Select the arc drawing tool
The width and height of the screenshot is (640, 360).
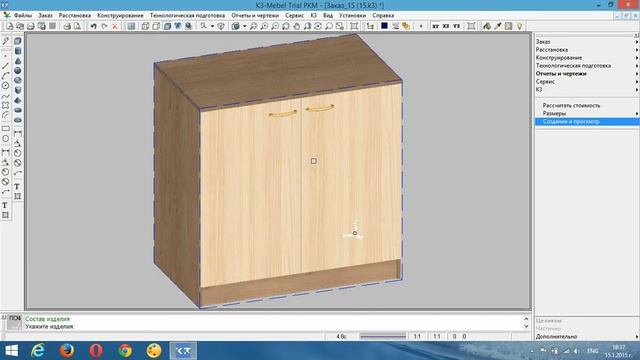click(x=5, y=76)
